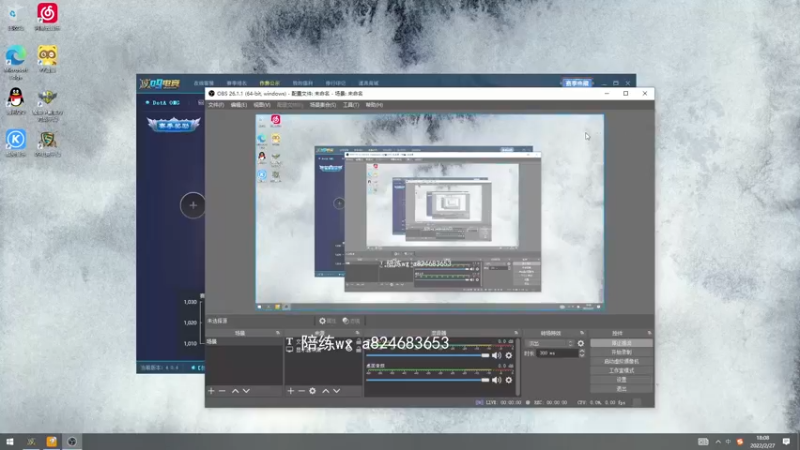Click the Stop Streaming button in Controls
This screenshot has width=800, height=450.
pyautogui.click(x=621, y=343)
